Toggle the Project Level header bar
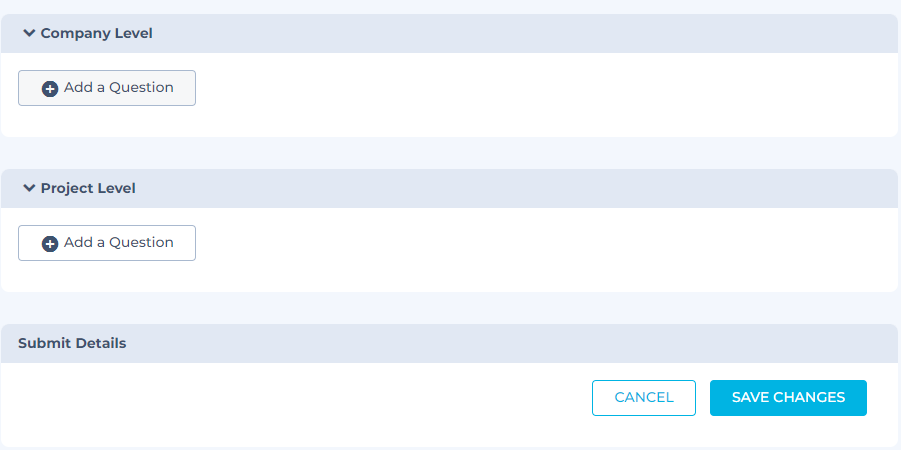 point(500,188)
